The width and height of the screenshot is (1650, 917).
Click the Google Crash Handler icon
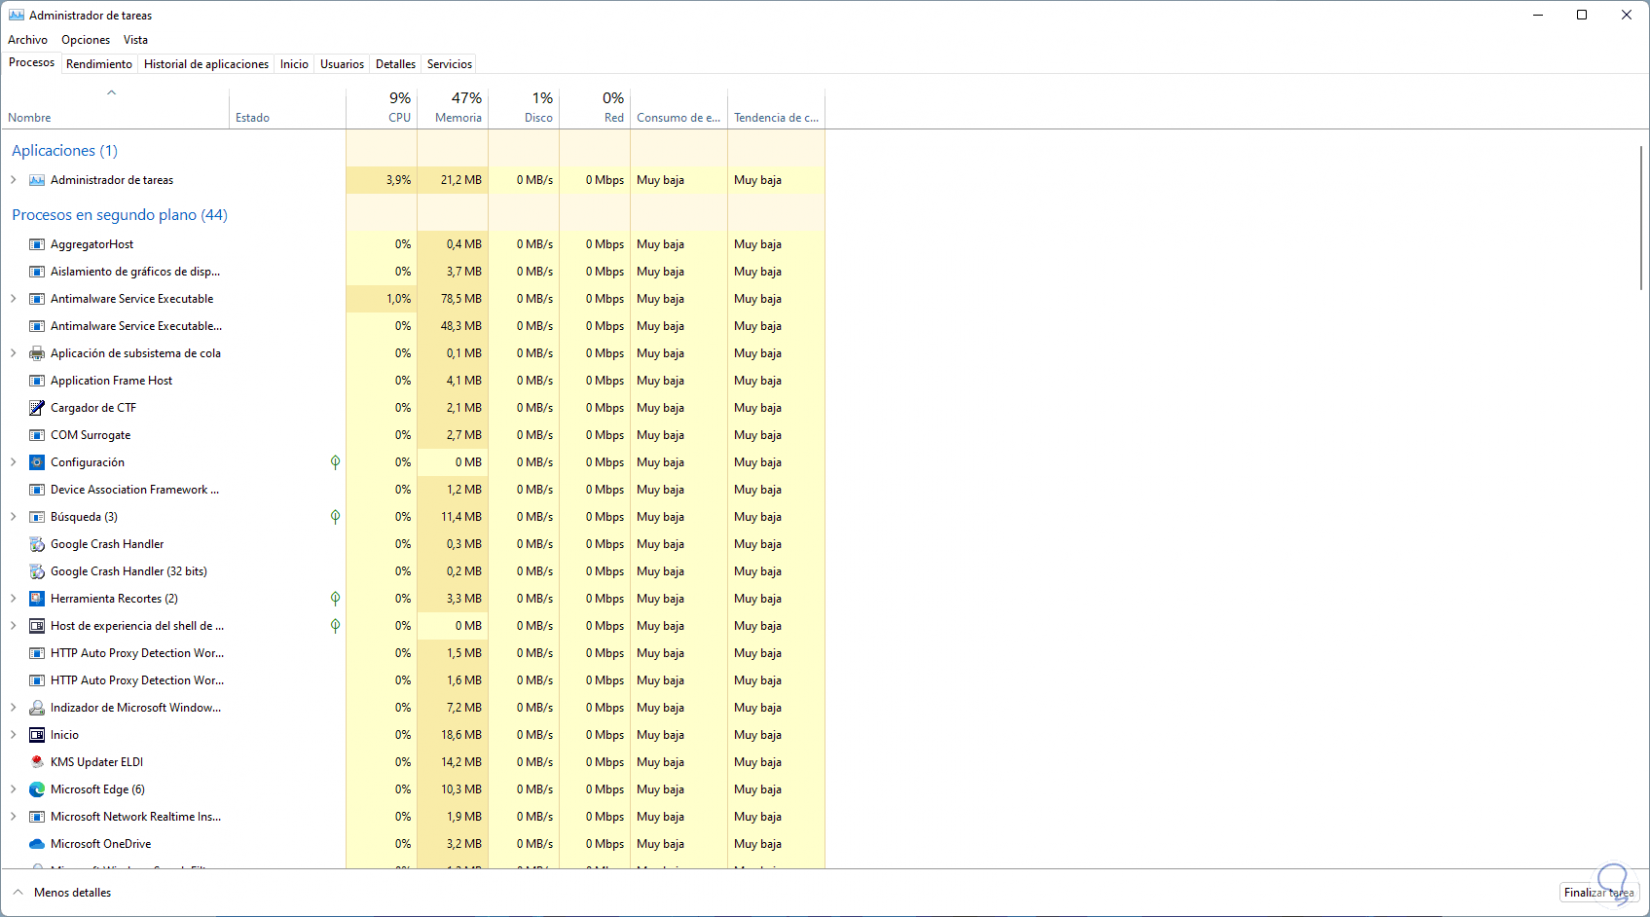click(x=37, y=544)
